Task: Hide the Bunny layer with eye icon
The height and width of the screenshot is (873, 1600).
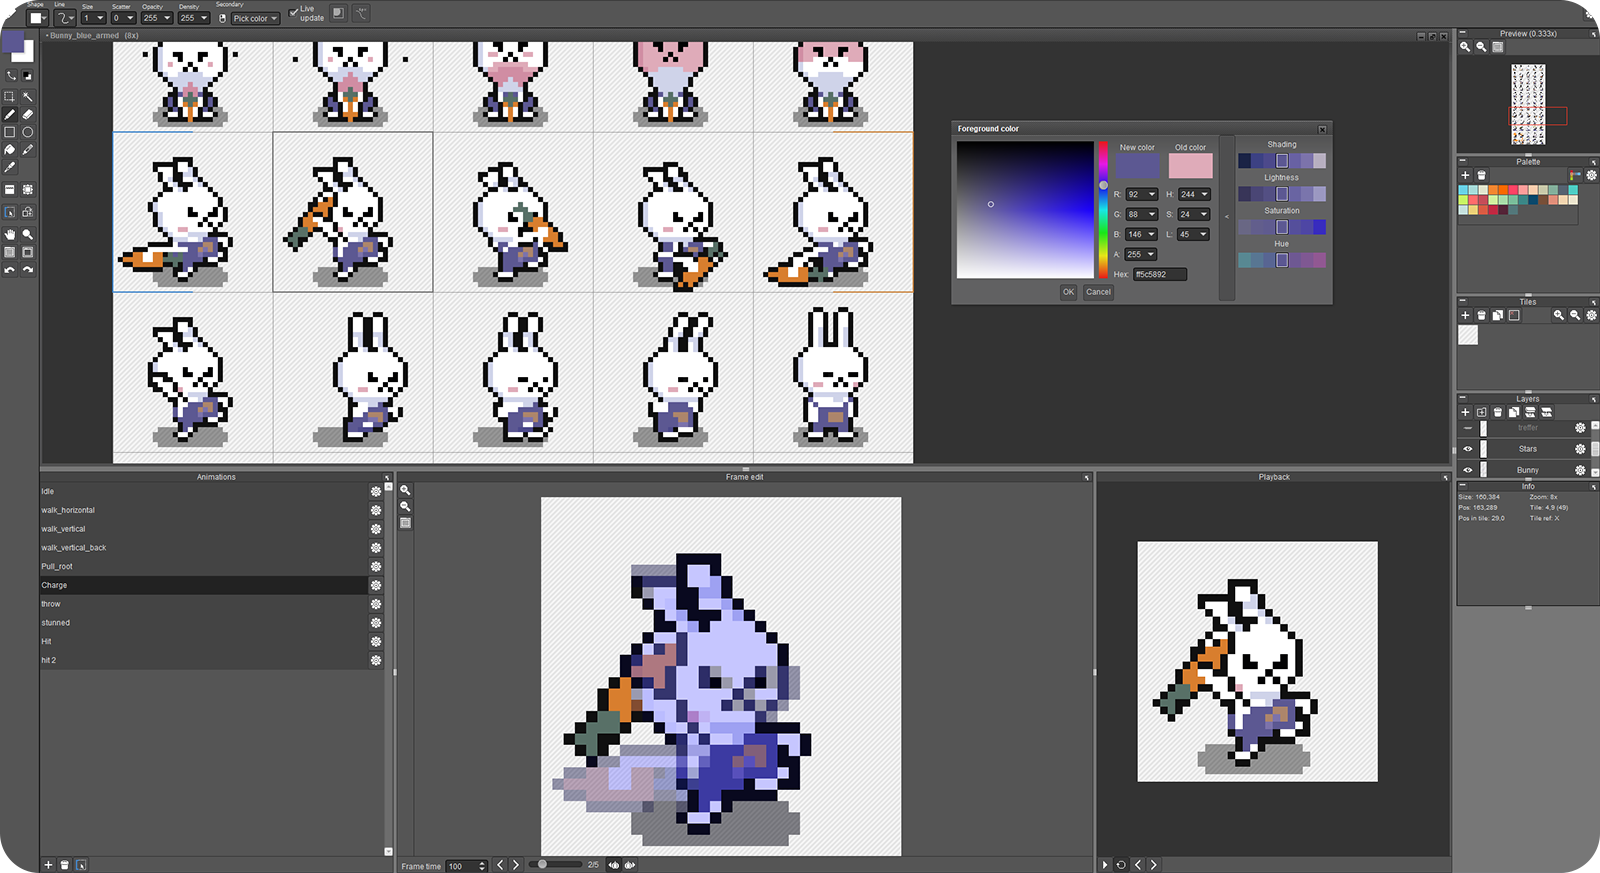Action: pos(1468,470)
